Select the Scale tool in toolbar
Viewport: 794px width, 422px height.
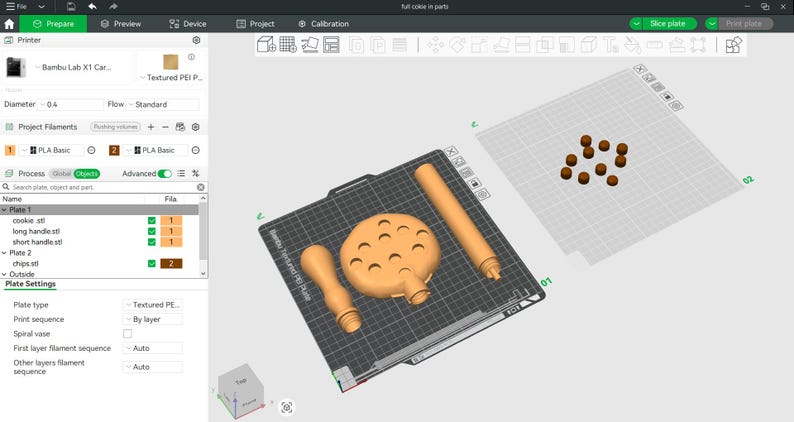click(x=479, y=45)
